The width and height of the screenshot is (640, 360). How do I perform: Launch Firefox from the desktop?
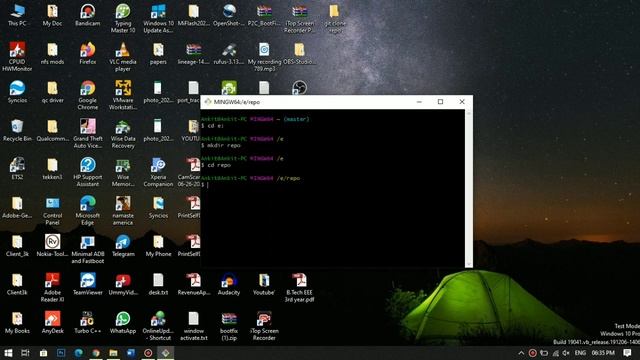87,54
